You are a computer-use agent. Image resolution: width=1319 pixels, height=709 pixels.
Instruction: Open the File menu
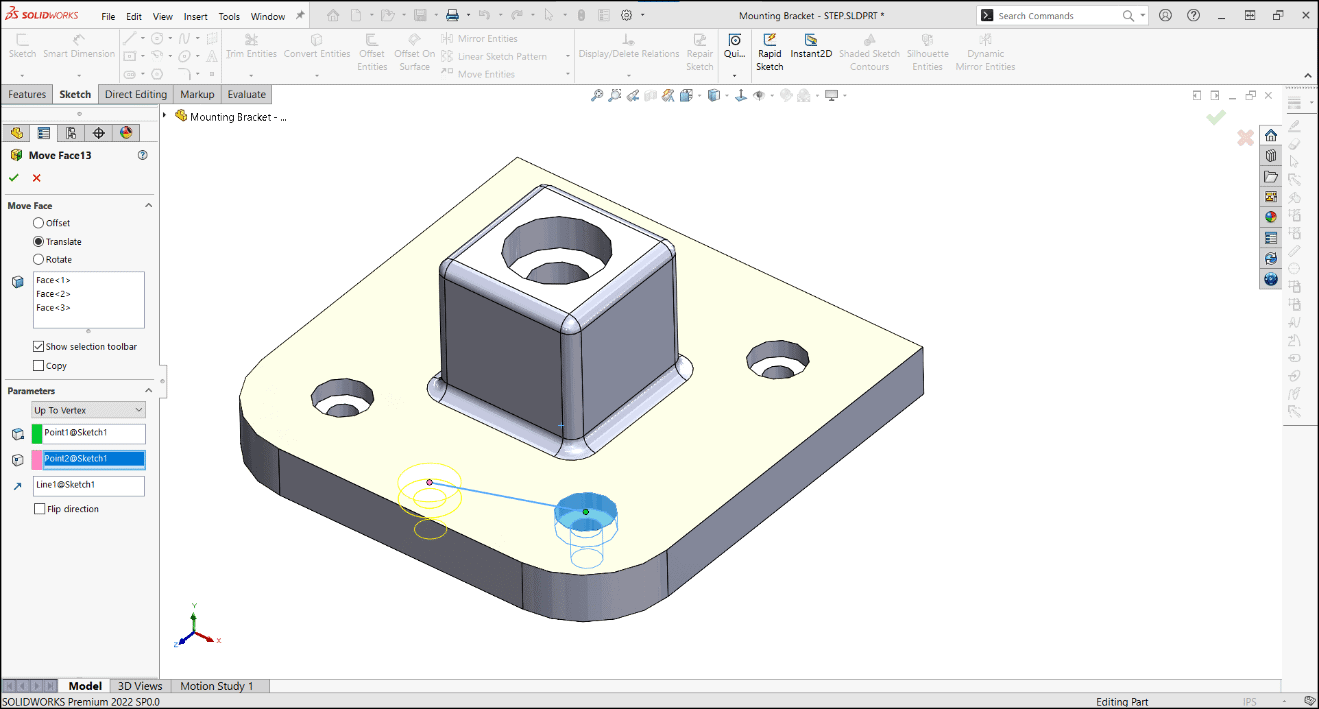tap(108, 16)
